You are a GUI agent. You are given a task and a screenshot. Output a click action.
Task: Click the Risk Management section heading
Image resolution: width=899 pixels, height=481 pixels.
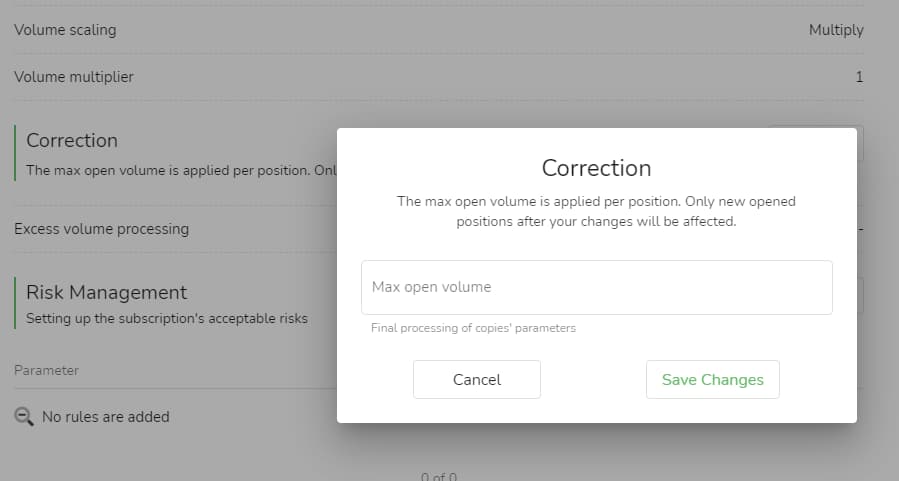(x=107, y=292)
